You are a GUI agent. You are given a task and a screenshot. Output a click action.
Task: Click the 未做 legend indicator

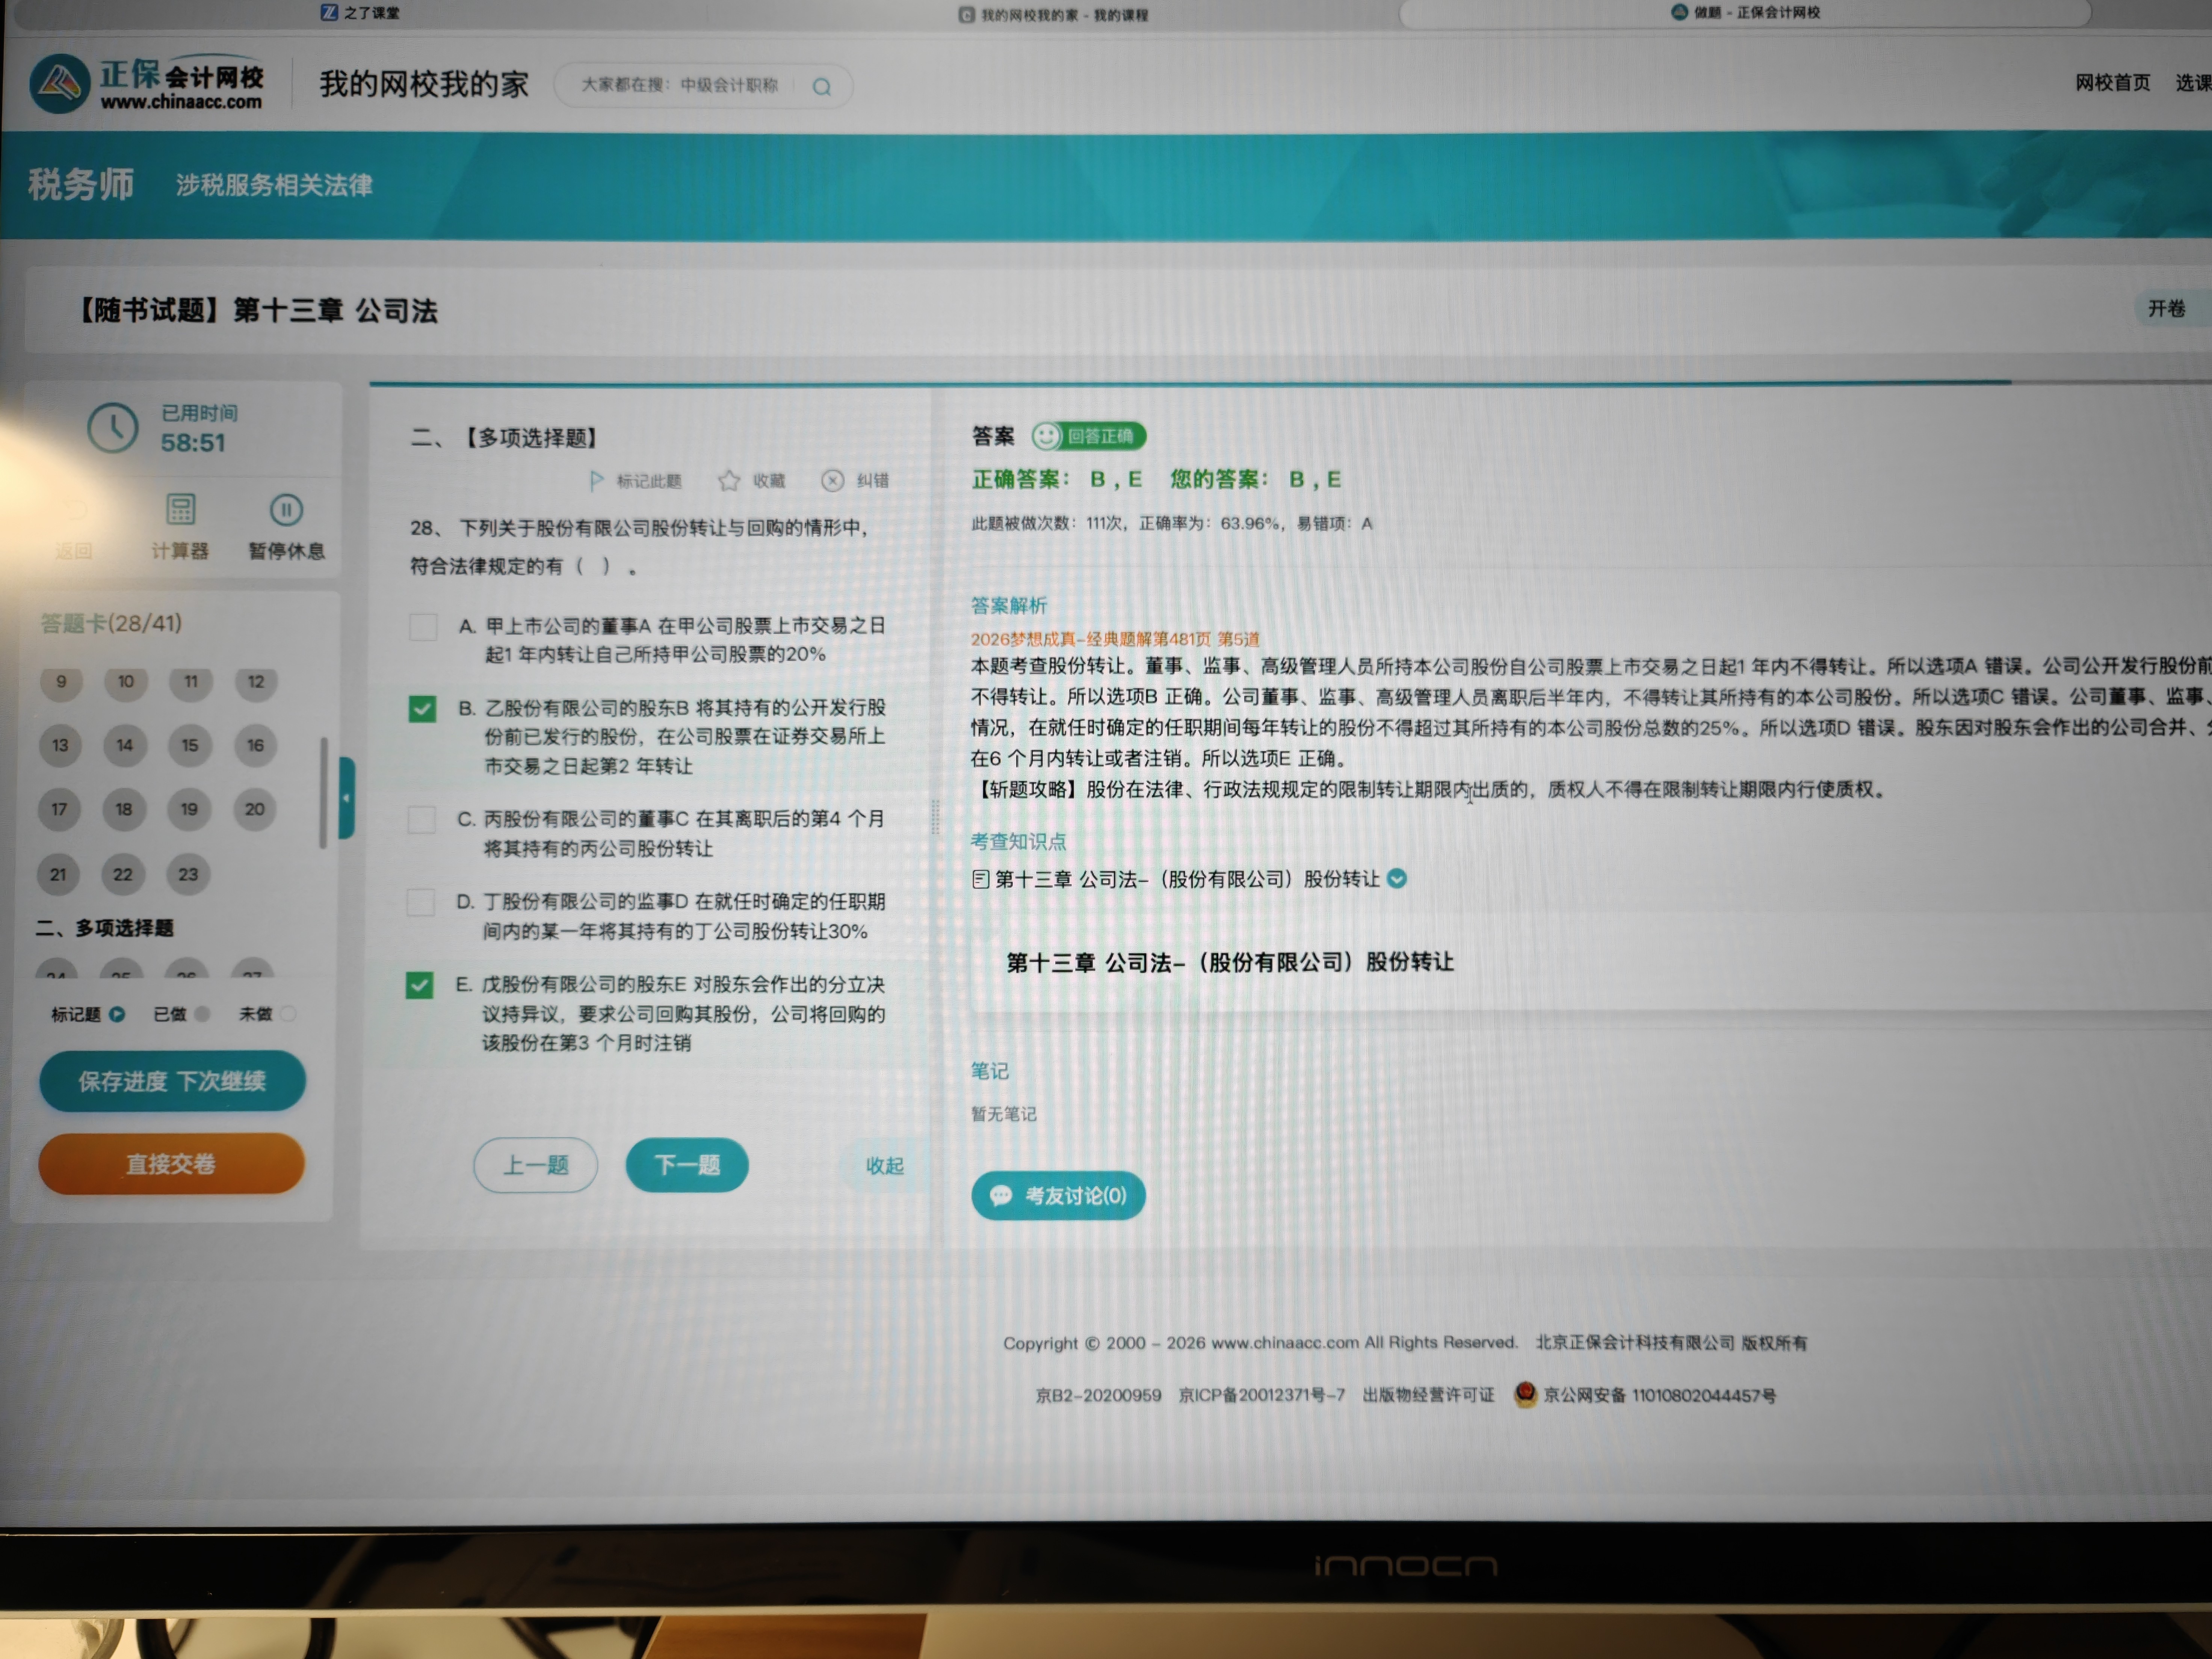288,1014
